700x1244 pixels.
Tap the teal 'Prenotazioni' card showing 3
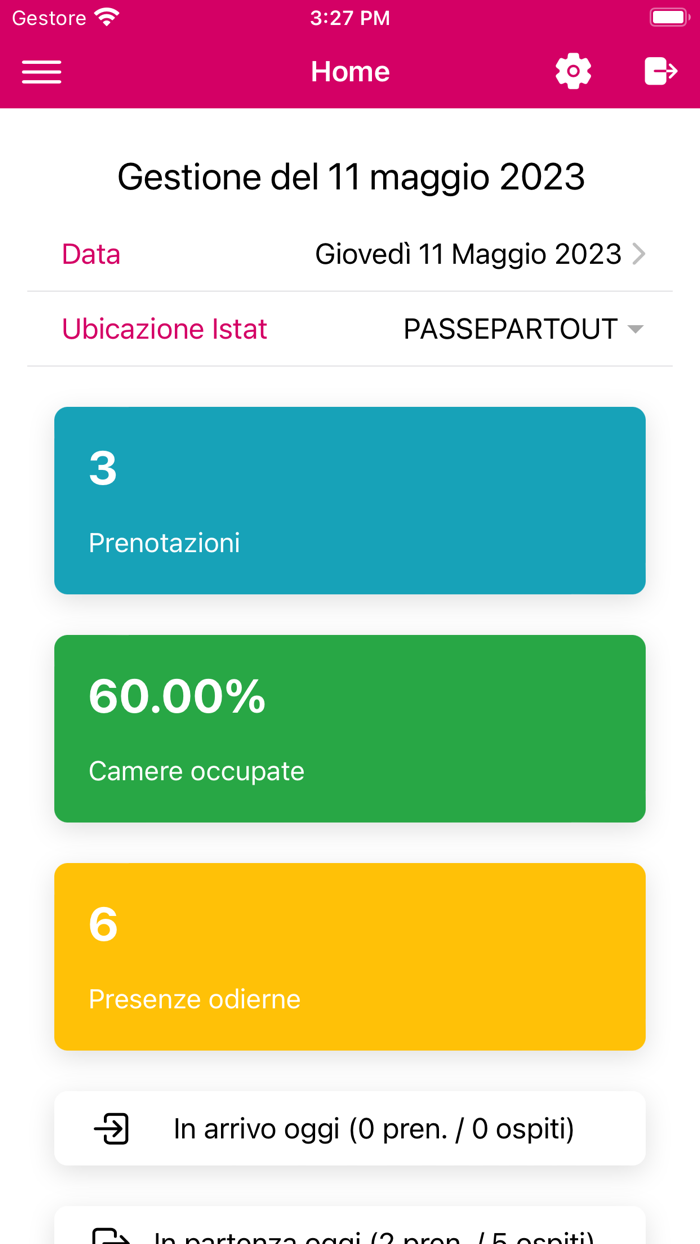click(x=350, y=500)
